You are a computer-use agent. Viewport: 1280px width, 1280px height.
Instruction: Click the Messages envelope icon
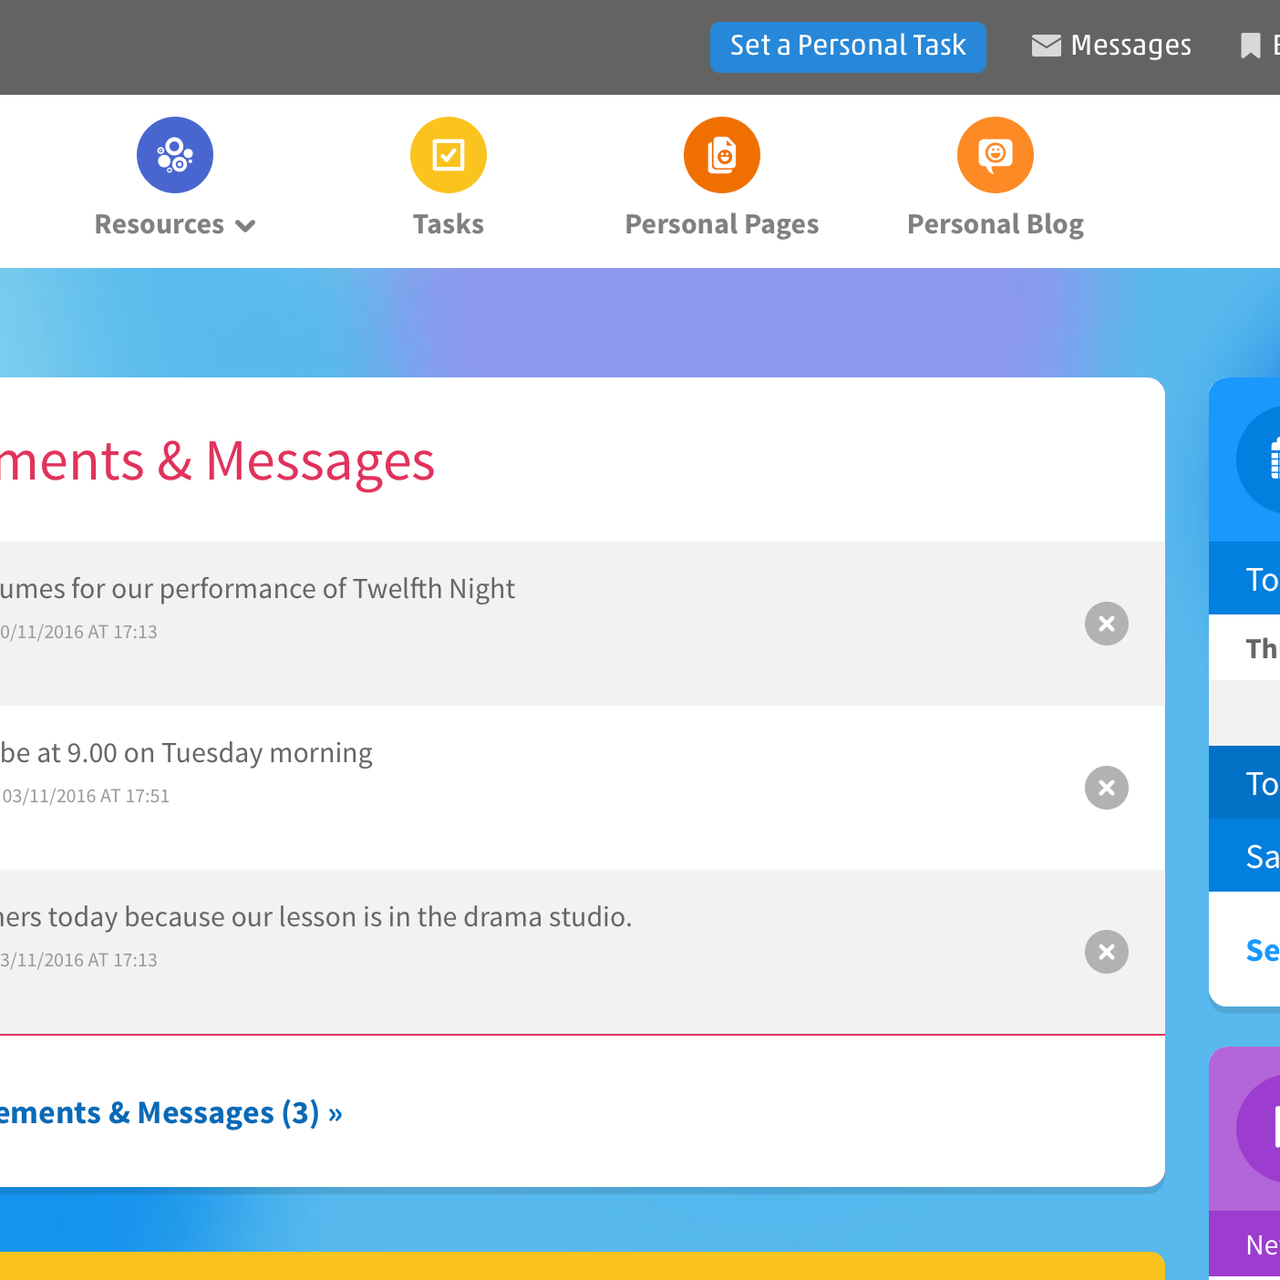coord(1044,45)
